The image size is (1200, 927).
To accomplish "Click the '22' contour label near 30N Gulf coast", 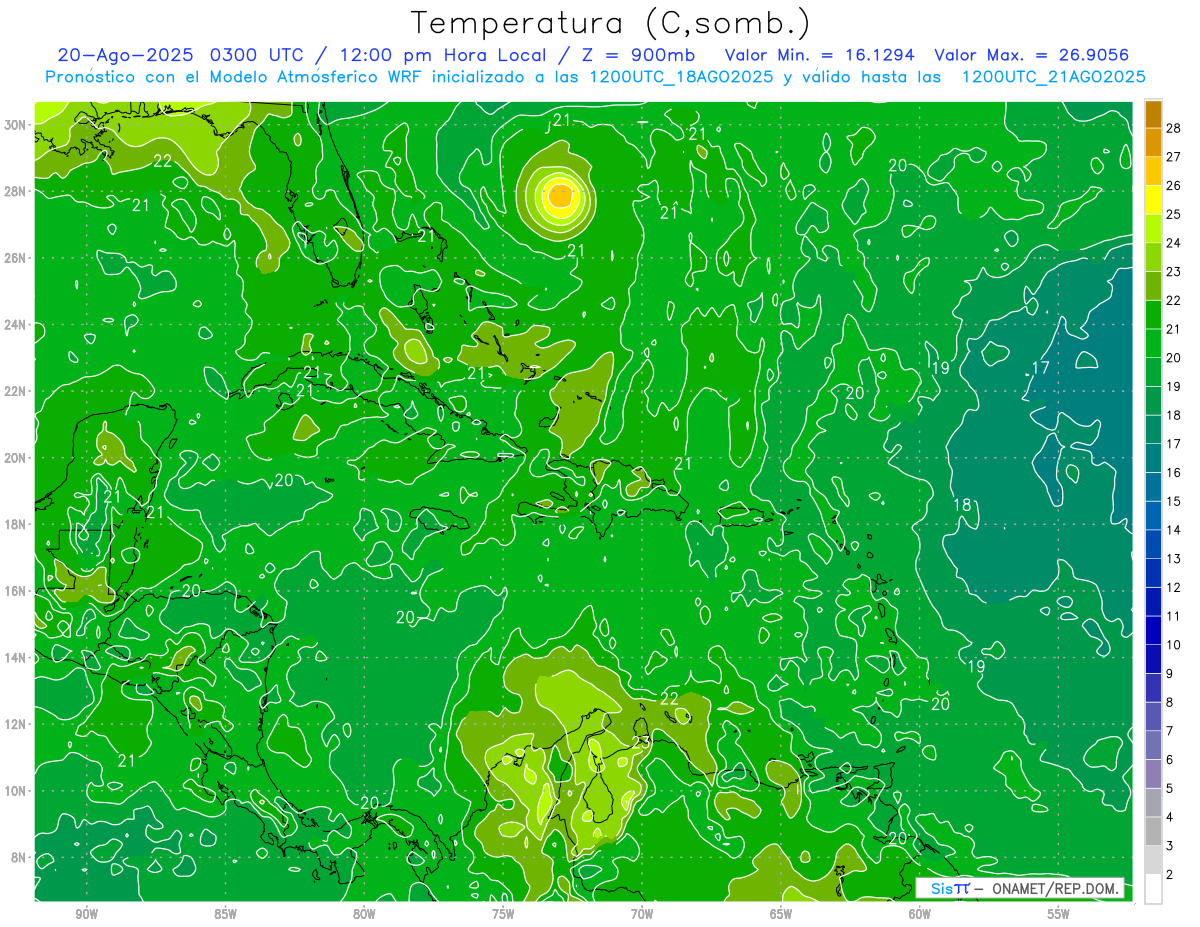I will [163, 160].
